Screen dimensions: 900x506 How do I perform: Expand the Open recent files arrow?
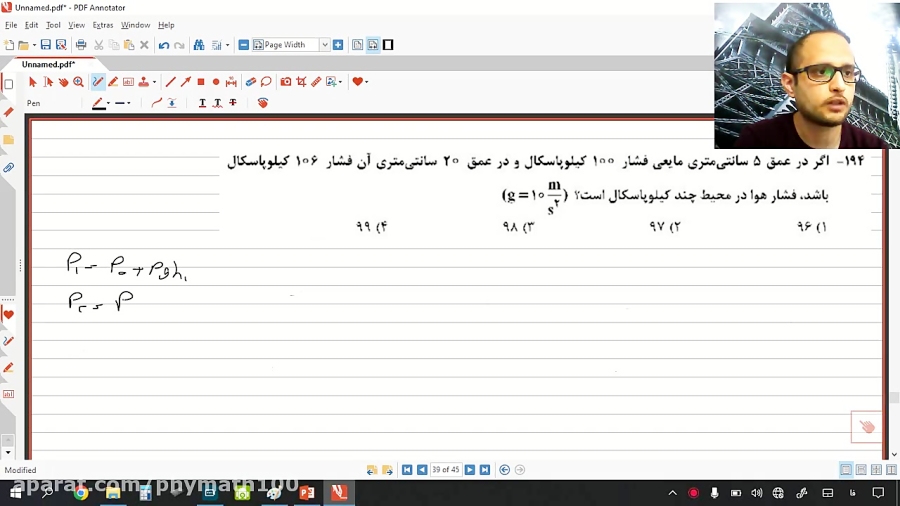point(34,45)
